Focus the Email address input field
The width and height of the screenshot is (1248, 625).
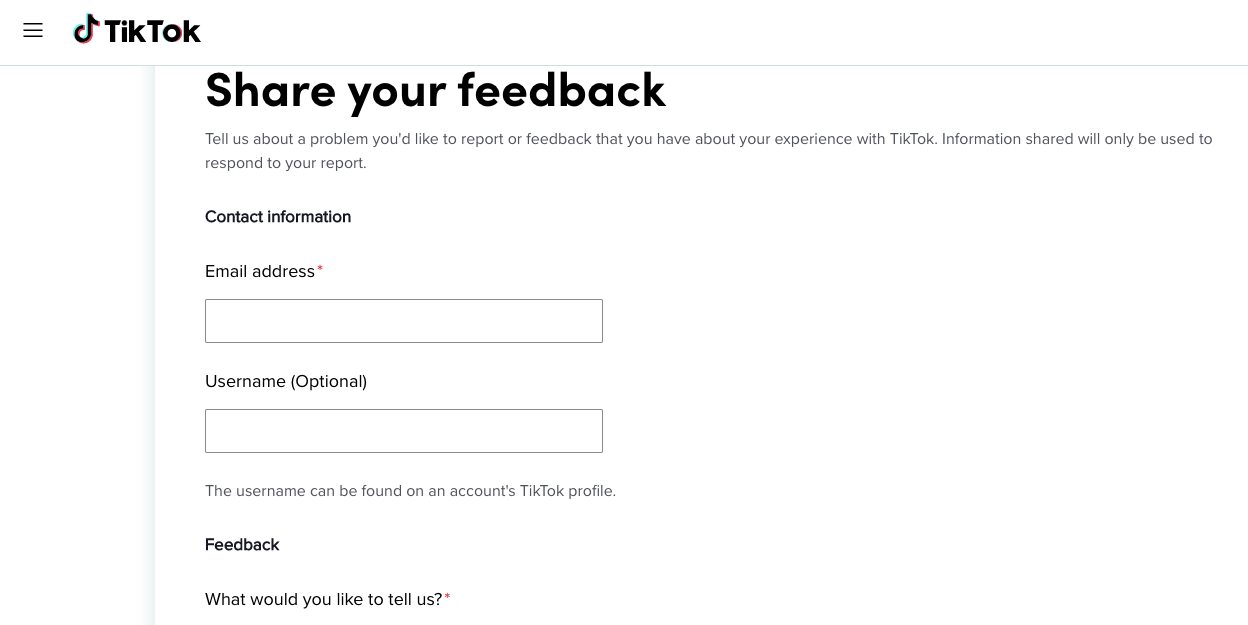point(403,321)
